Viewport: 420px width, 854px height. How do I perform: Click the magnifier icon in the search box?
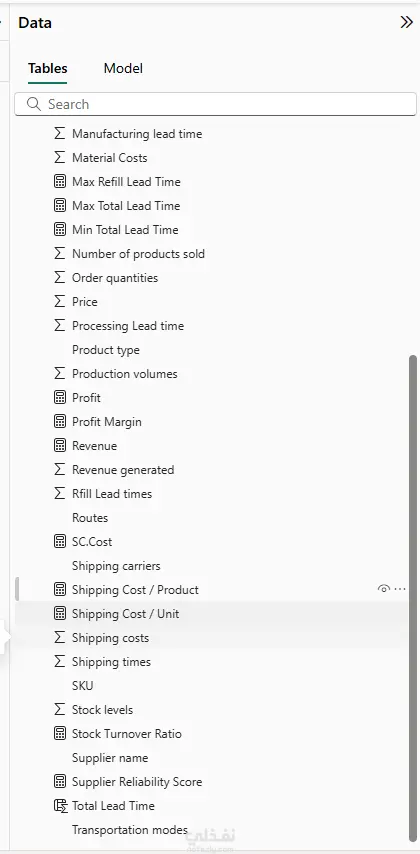34,104
